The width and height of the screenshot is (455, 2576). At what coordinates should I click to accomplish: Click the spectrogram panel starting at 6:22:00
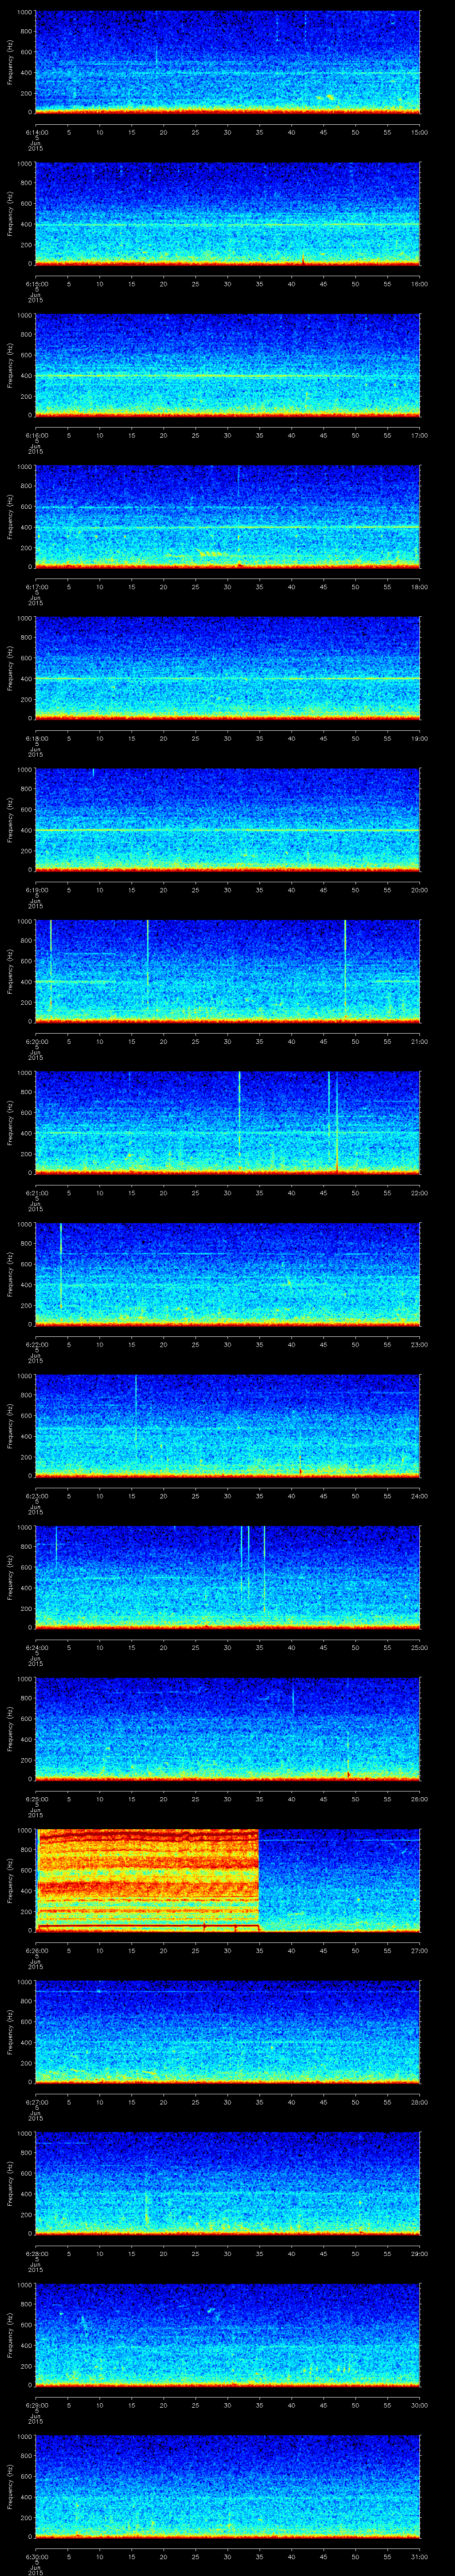tap(228, 1275)
